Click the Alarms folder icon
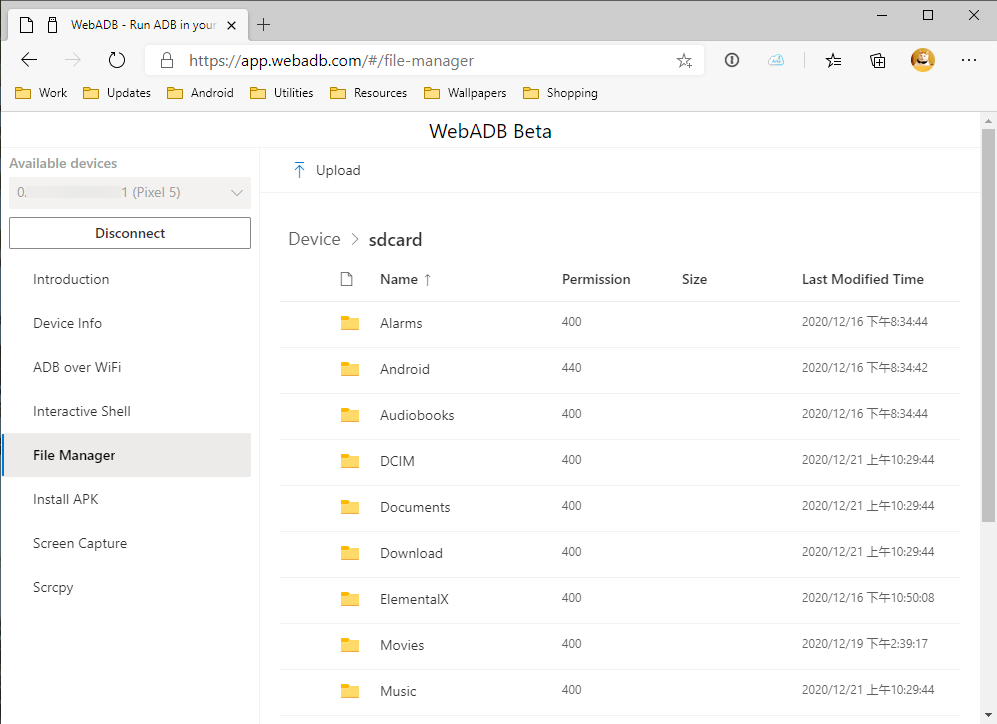This screenshot has width=997, height=724. (x=350, y=323)
